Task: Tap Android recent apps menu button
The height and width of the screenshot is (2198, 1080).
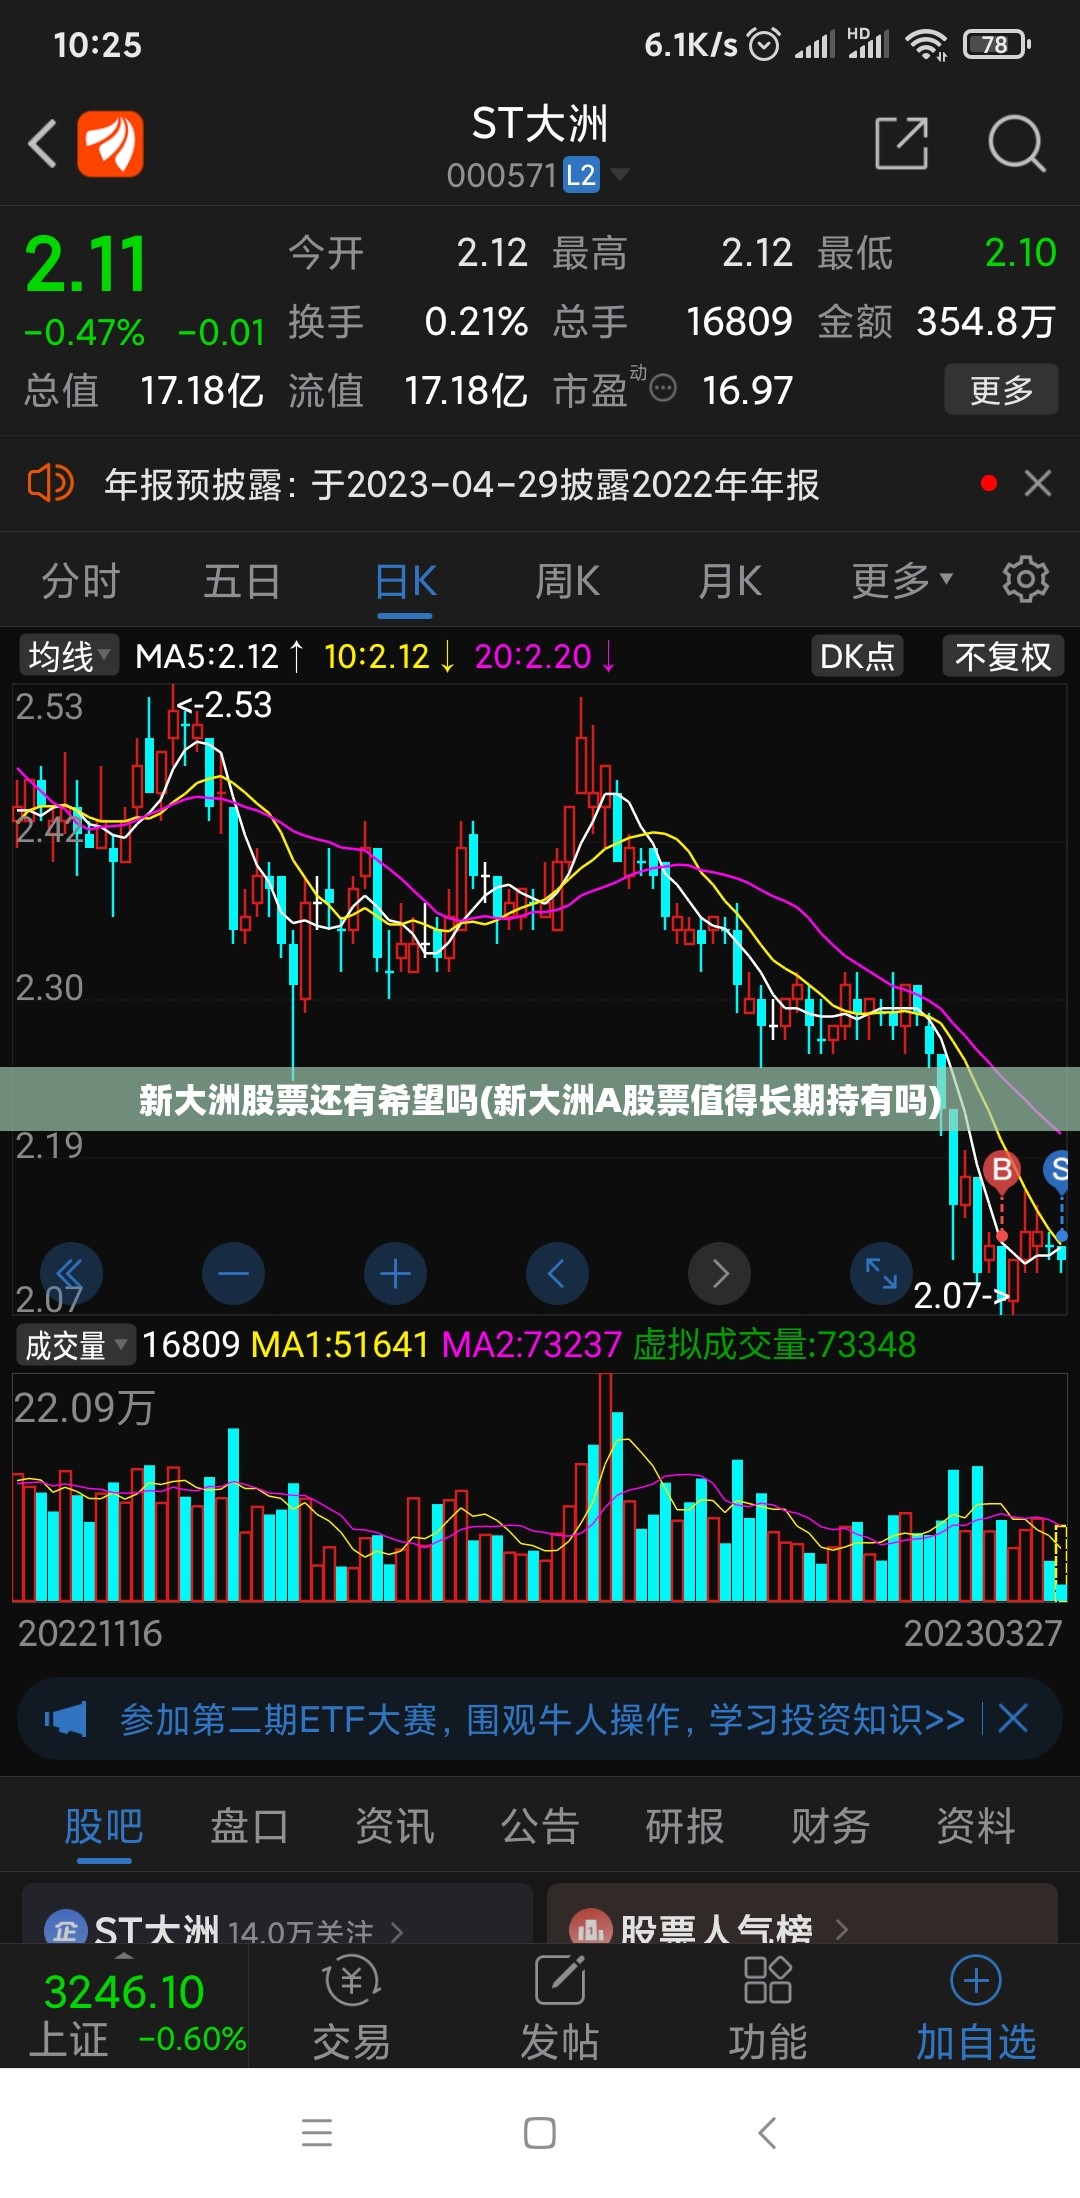Action: [x=317, y=2133]
